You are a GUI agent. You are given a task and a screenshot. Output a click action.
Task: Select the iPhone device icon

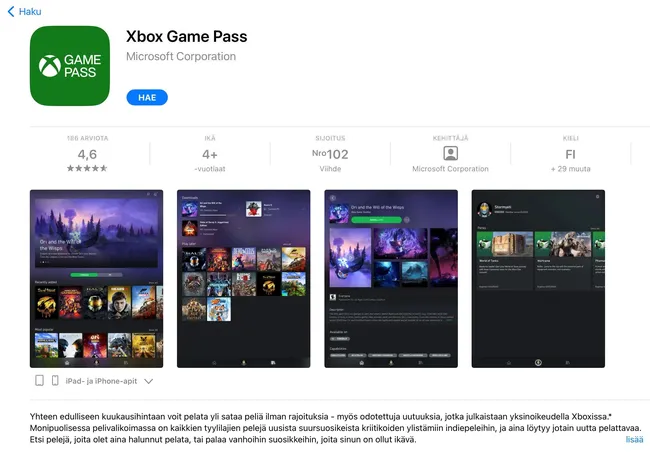pos(55,380)
